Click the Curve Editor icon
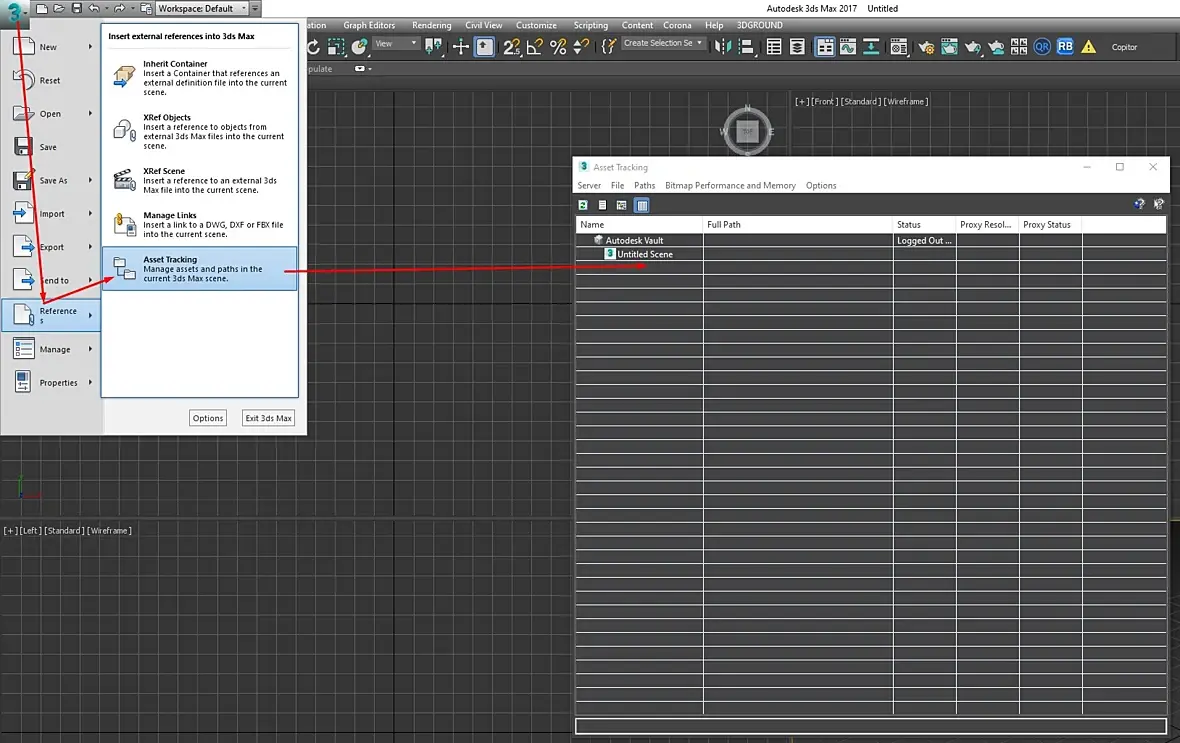 click(x=848, y=47)
